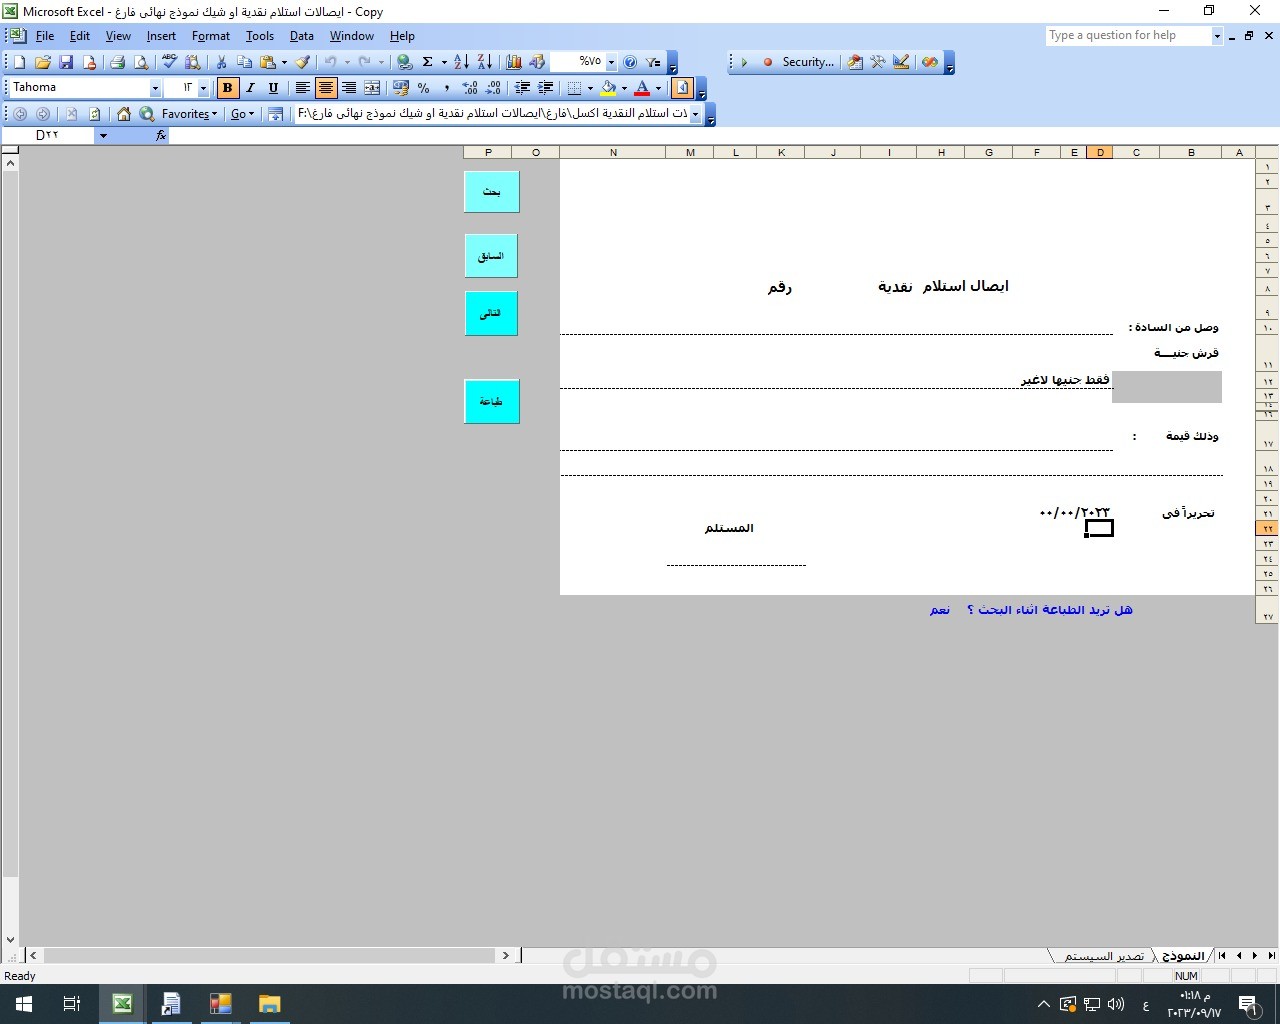This screenshot has width=1280, height=1024.
Task: Open the Tools menu
Action: [x=260, y=36]
